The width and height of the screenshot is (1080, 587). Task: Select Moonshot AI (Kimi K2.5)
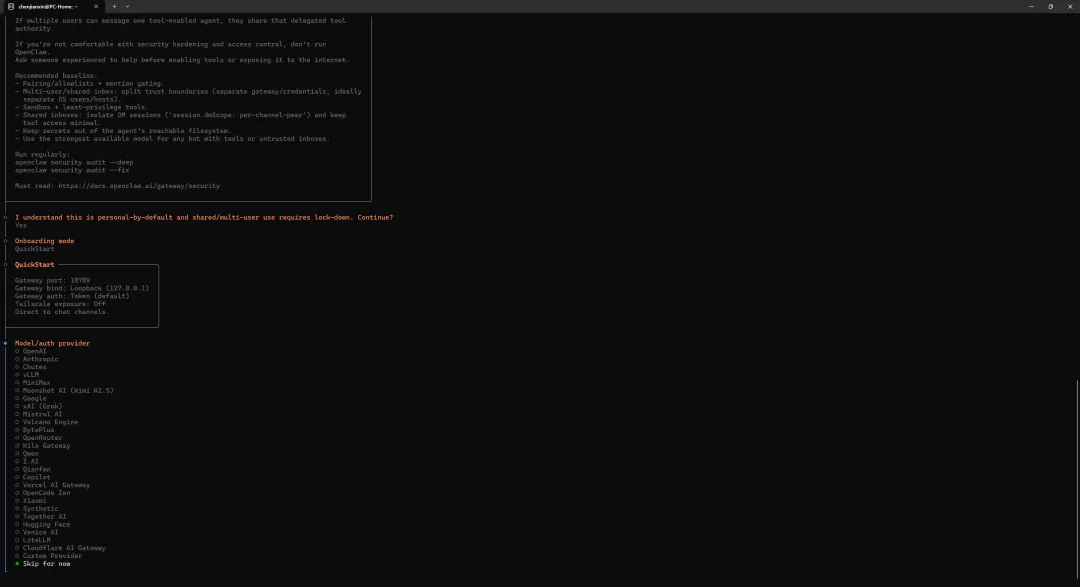coord(64,391)
